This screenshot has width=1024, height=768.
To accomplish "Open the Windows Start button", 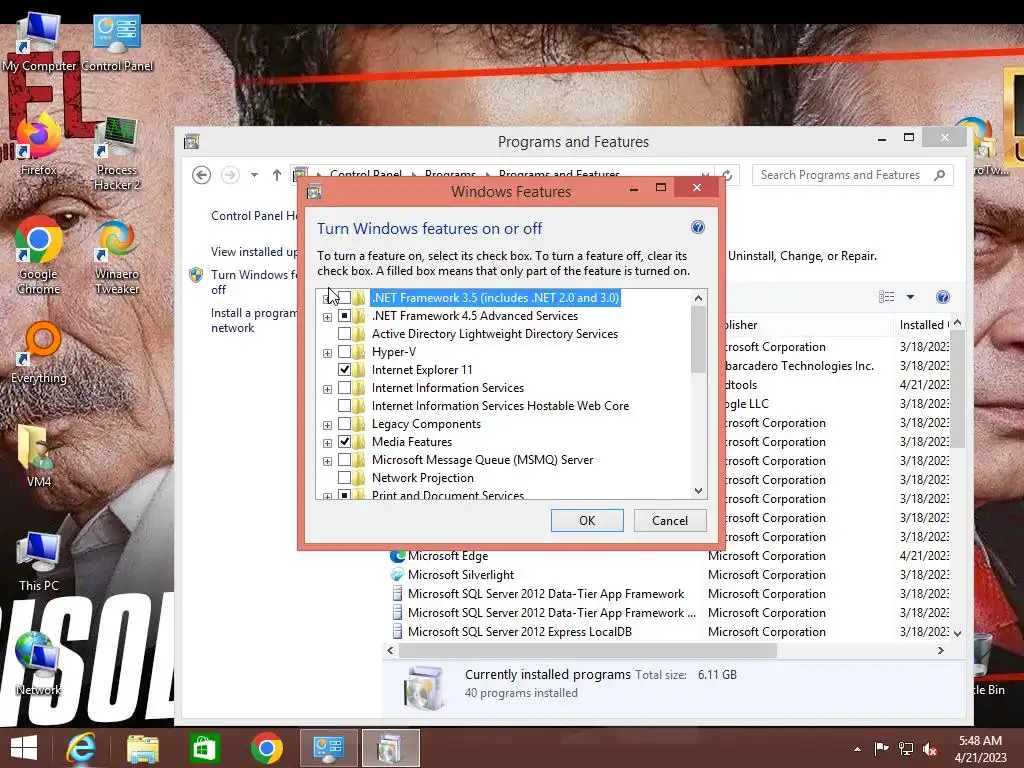I will pyautogui.click(x=24, y=748).
